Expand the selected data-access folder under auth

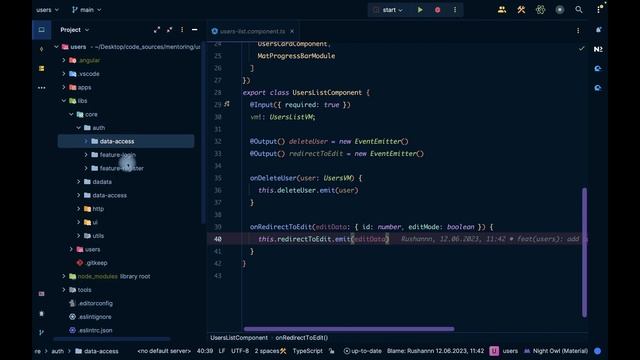pos(86,141)
